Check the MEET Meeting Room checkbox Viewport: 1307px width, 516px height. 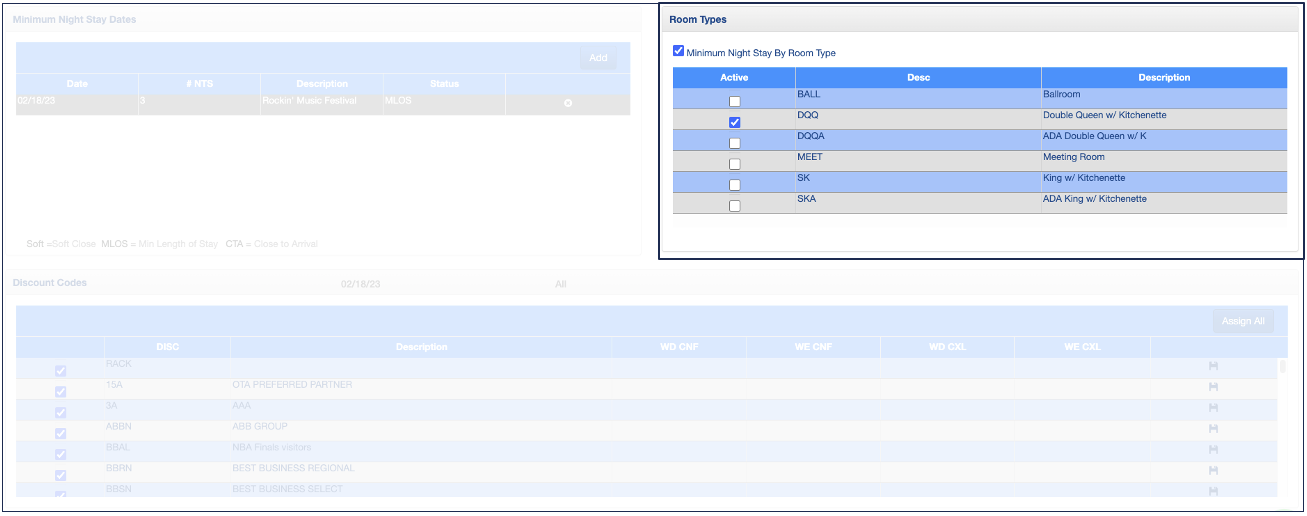(735, 164)
